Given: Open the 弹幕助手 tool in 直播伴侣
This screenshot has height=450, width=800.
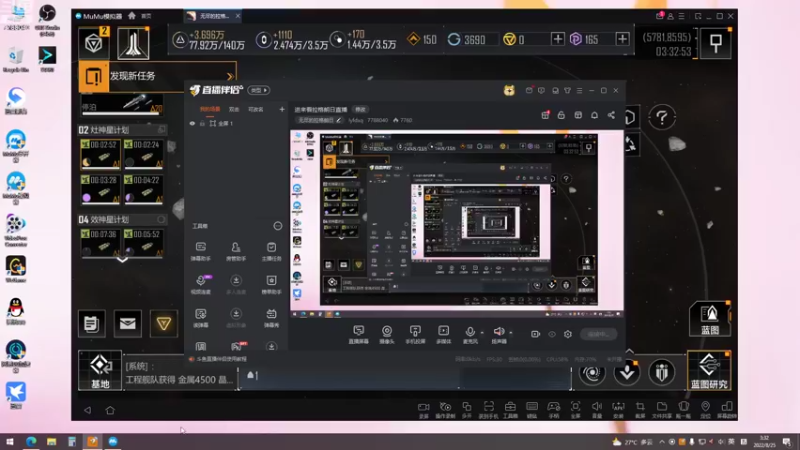Looking at the screenshot, I should (x=201, y=251).
